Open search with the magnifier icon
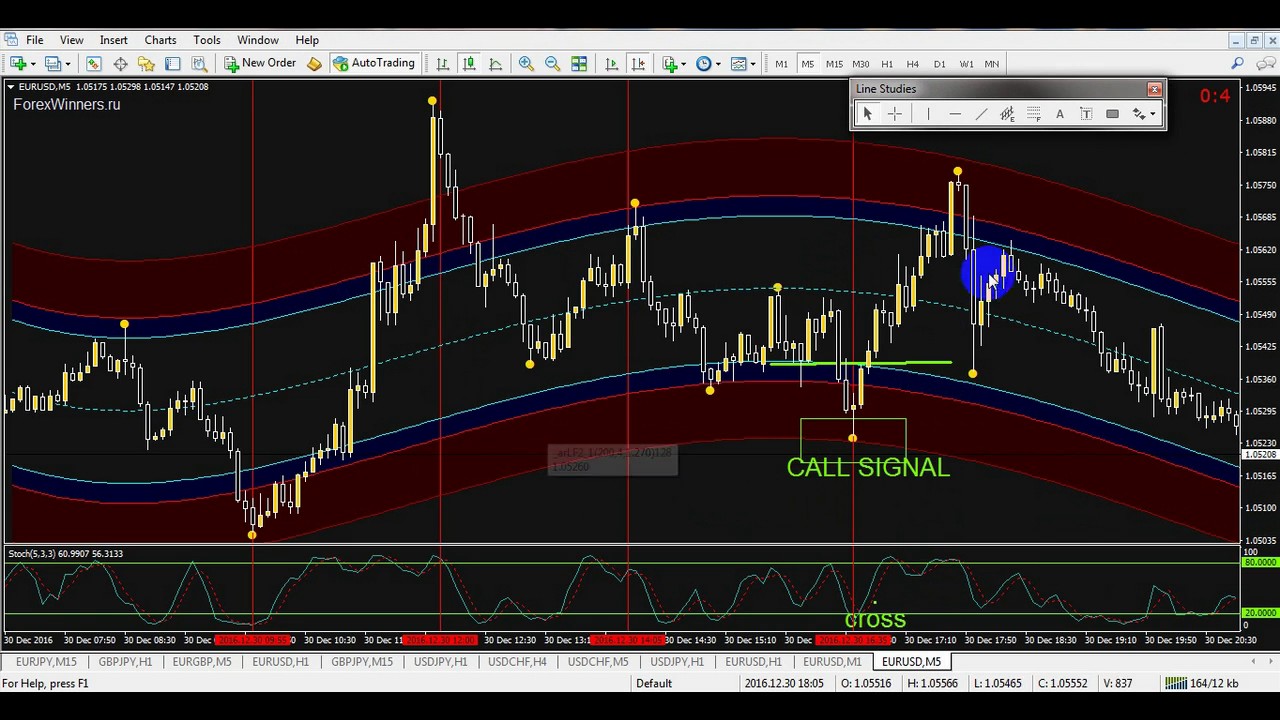 pos(1237,64)
